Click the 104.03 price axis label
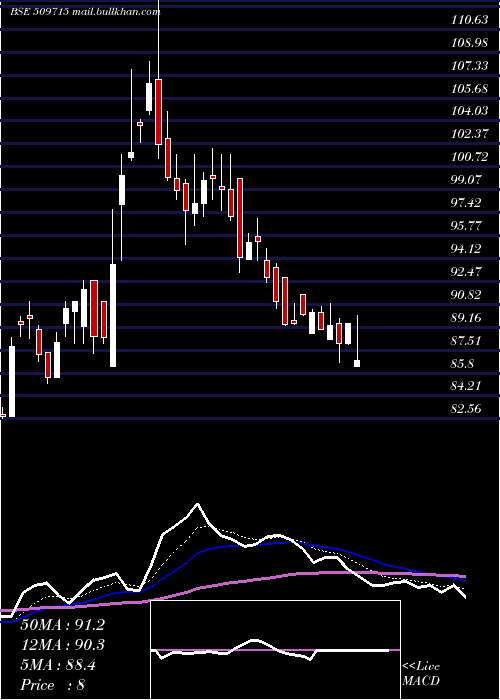500x700 pixels. [469, 111]
